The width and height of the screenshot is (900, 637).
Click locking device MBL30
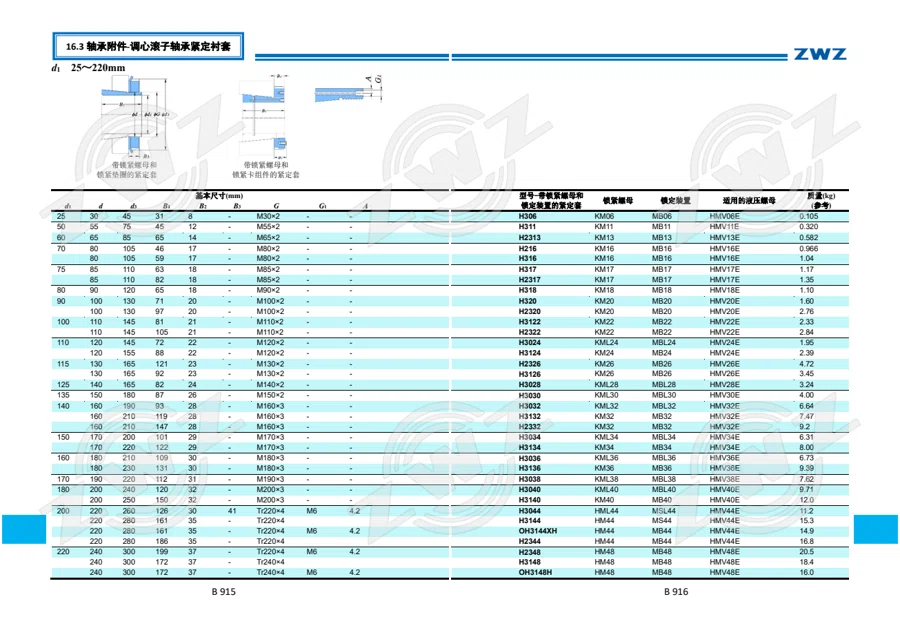tap(664, 395)
